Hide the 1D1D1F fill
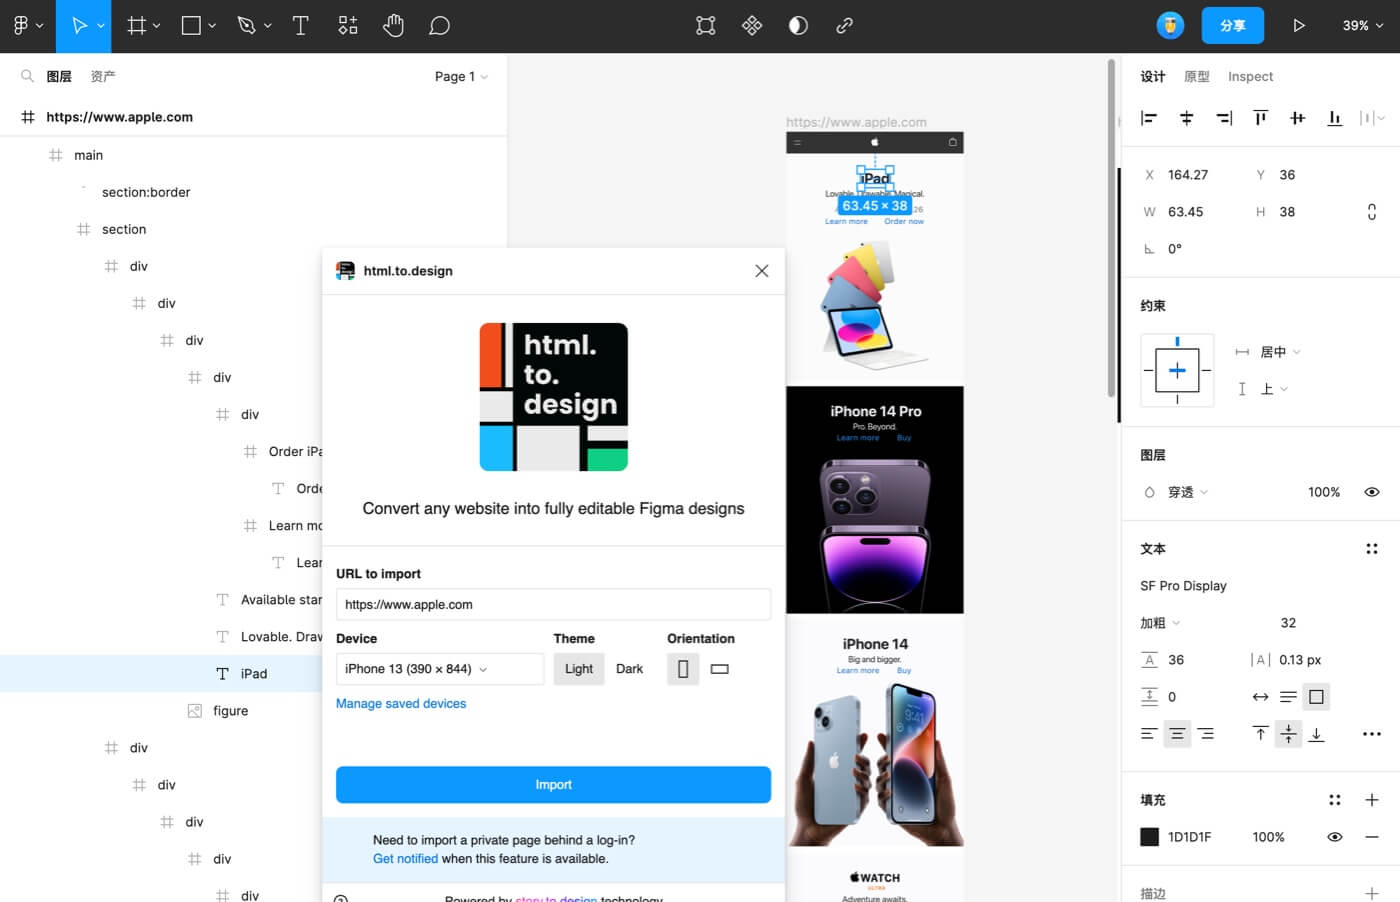 tap(1334, 837)
